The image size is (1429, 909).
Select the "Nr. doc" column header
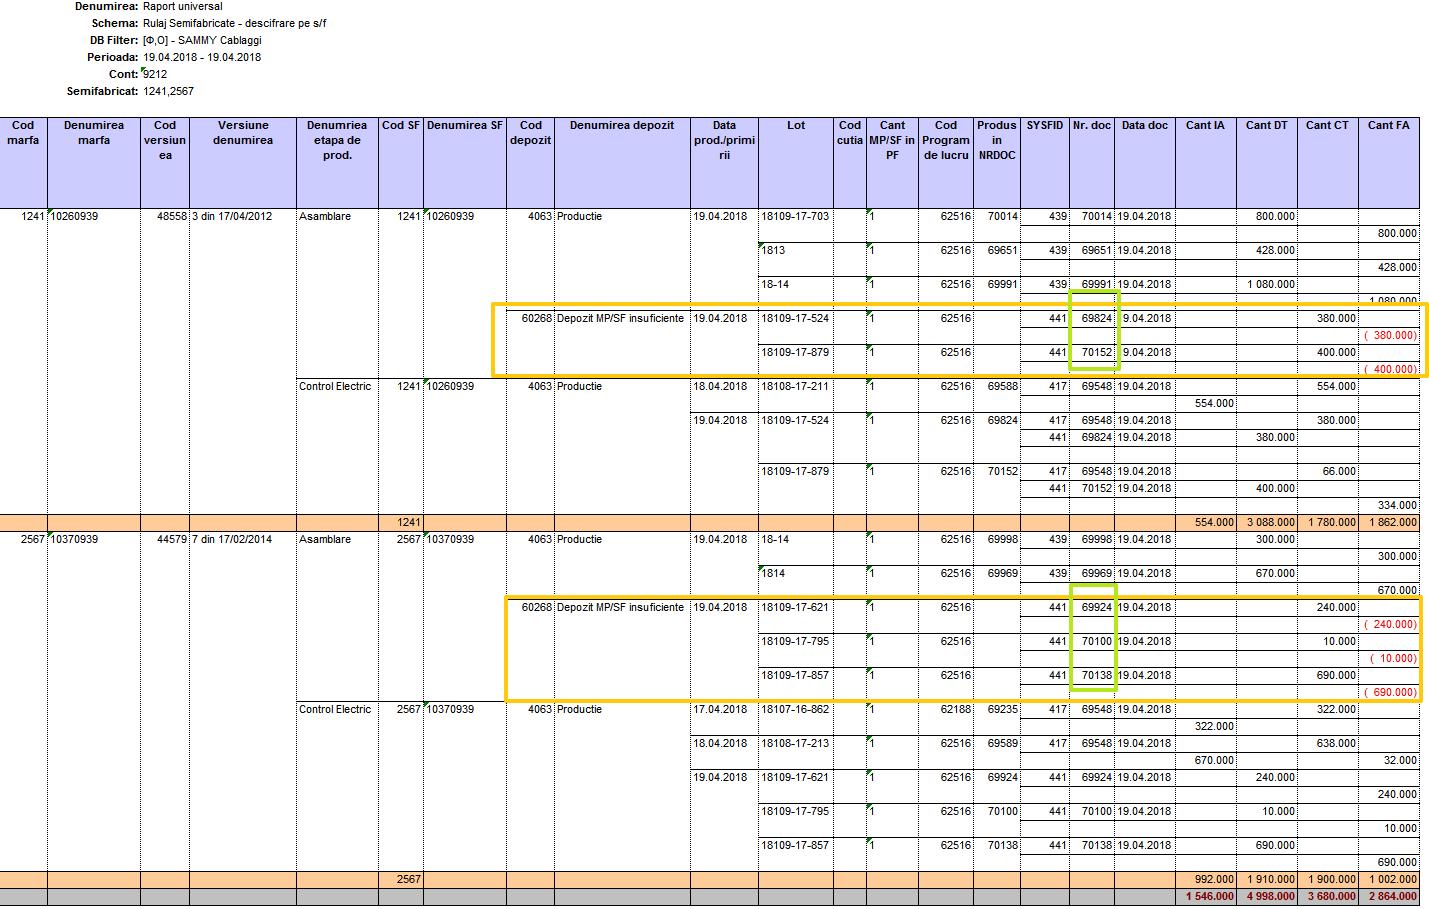(x=1092, y=163)
